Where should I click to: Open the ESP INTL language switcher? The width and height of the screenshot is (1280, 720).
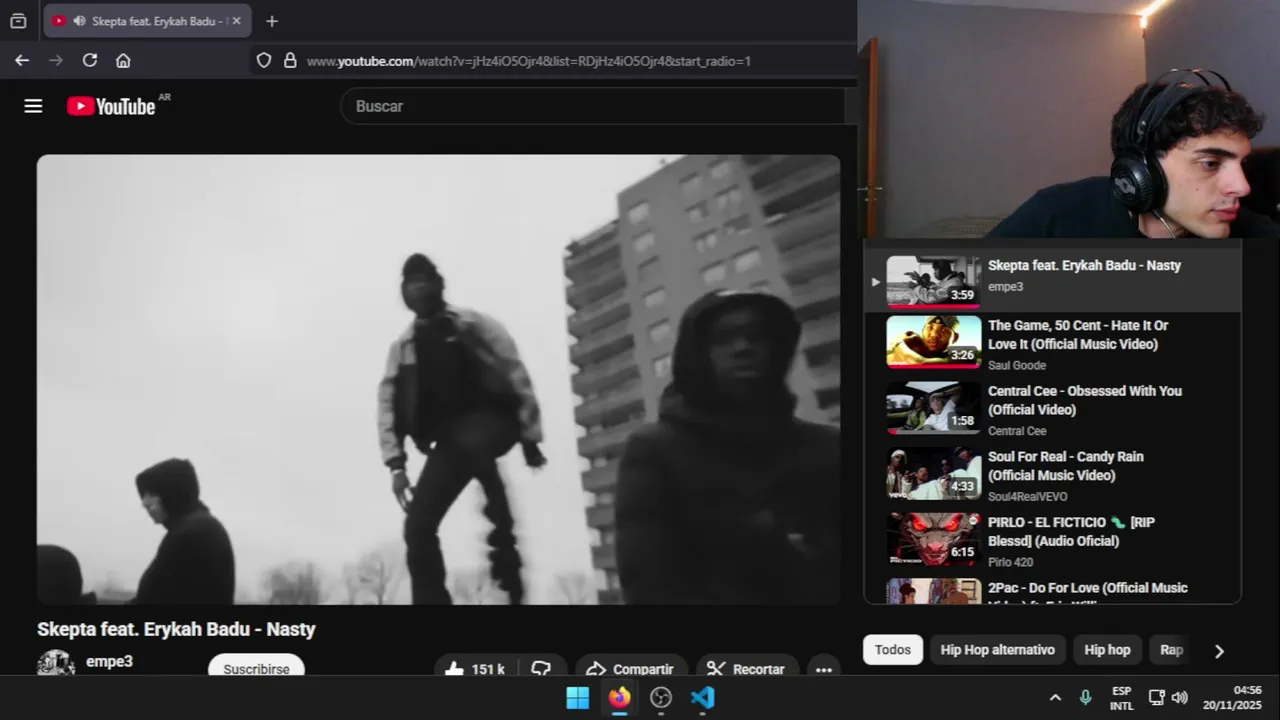click(x=1122, y=698)
